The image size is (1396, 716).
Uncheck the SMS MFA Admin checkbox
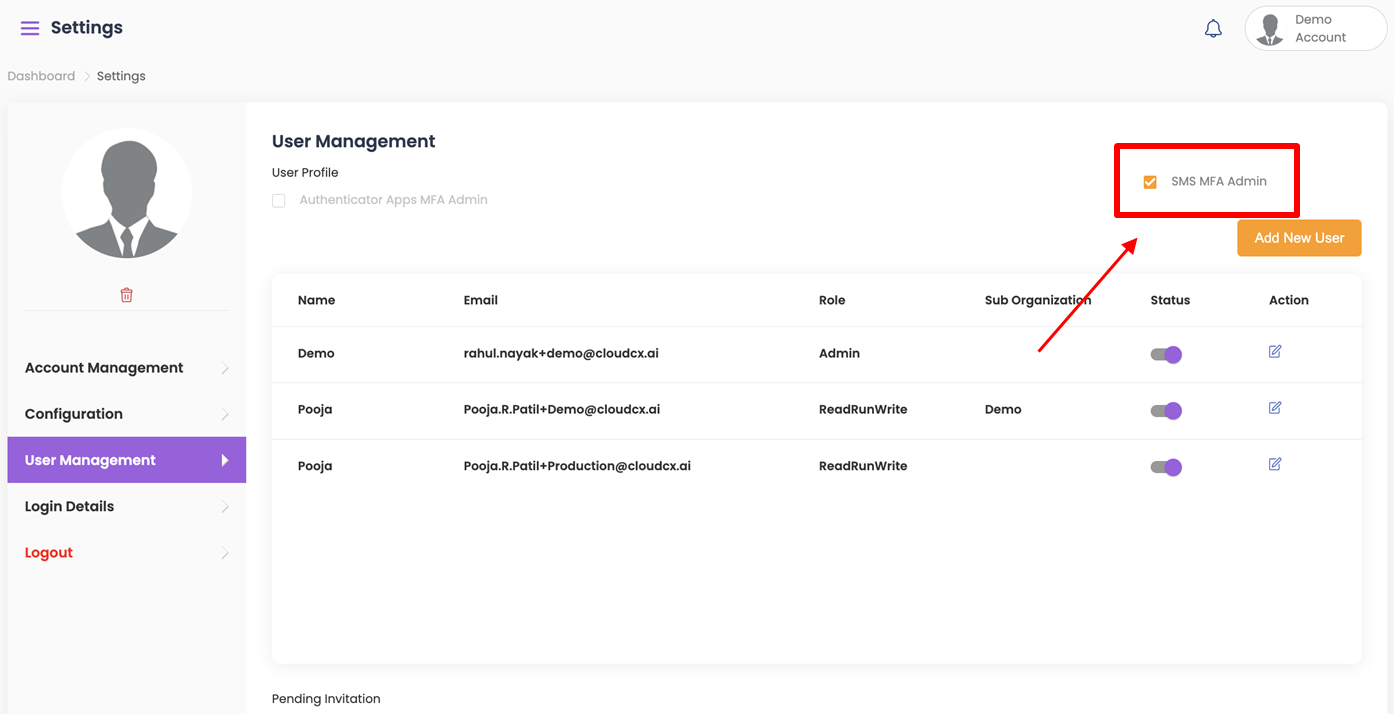[x=1150, y=182]
